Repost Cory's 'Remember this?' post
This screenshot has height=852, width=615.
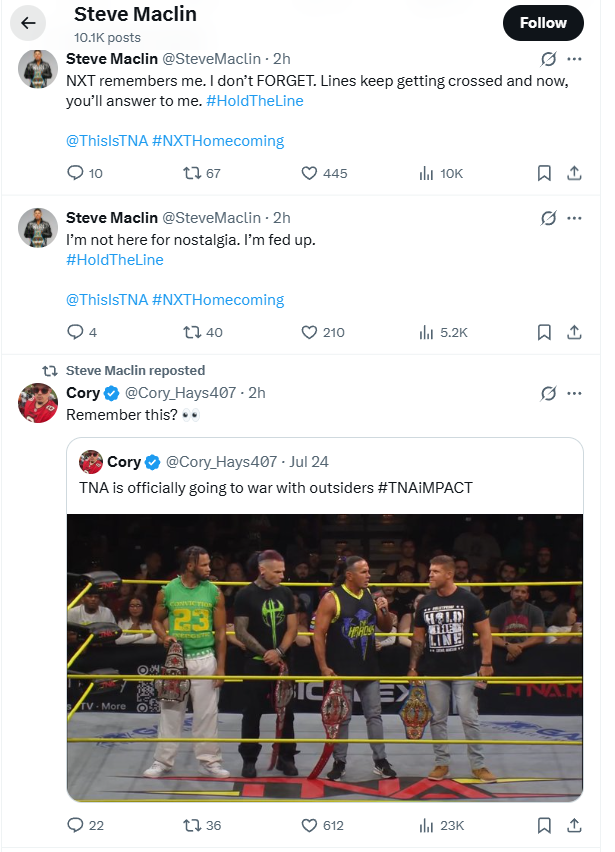click(x=190, y=825)
